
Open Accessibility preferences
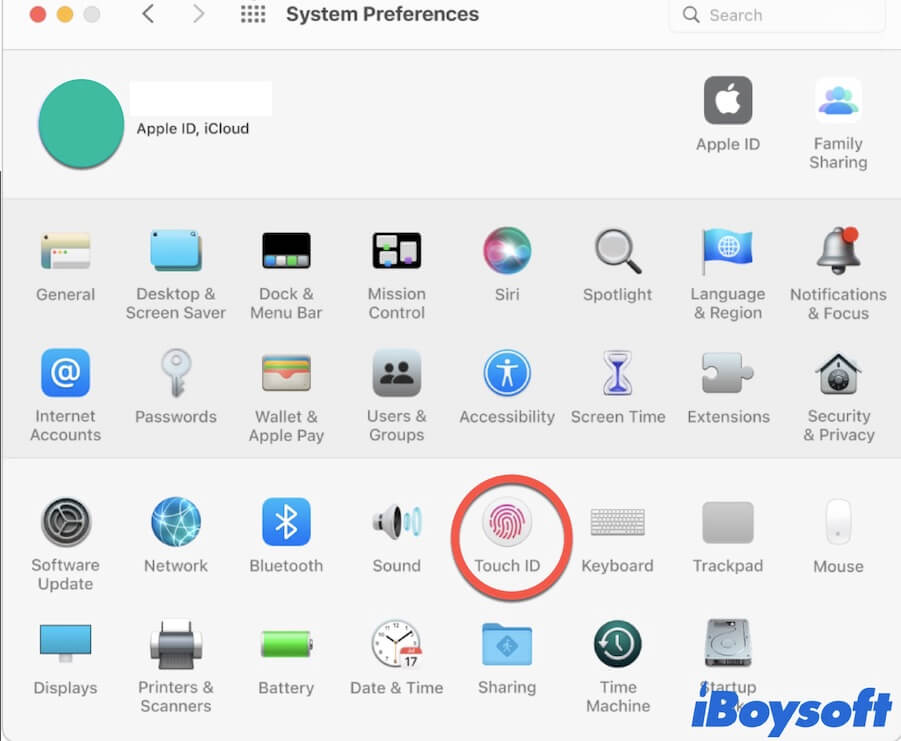coord(507,374)
